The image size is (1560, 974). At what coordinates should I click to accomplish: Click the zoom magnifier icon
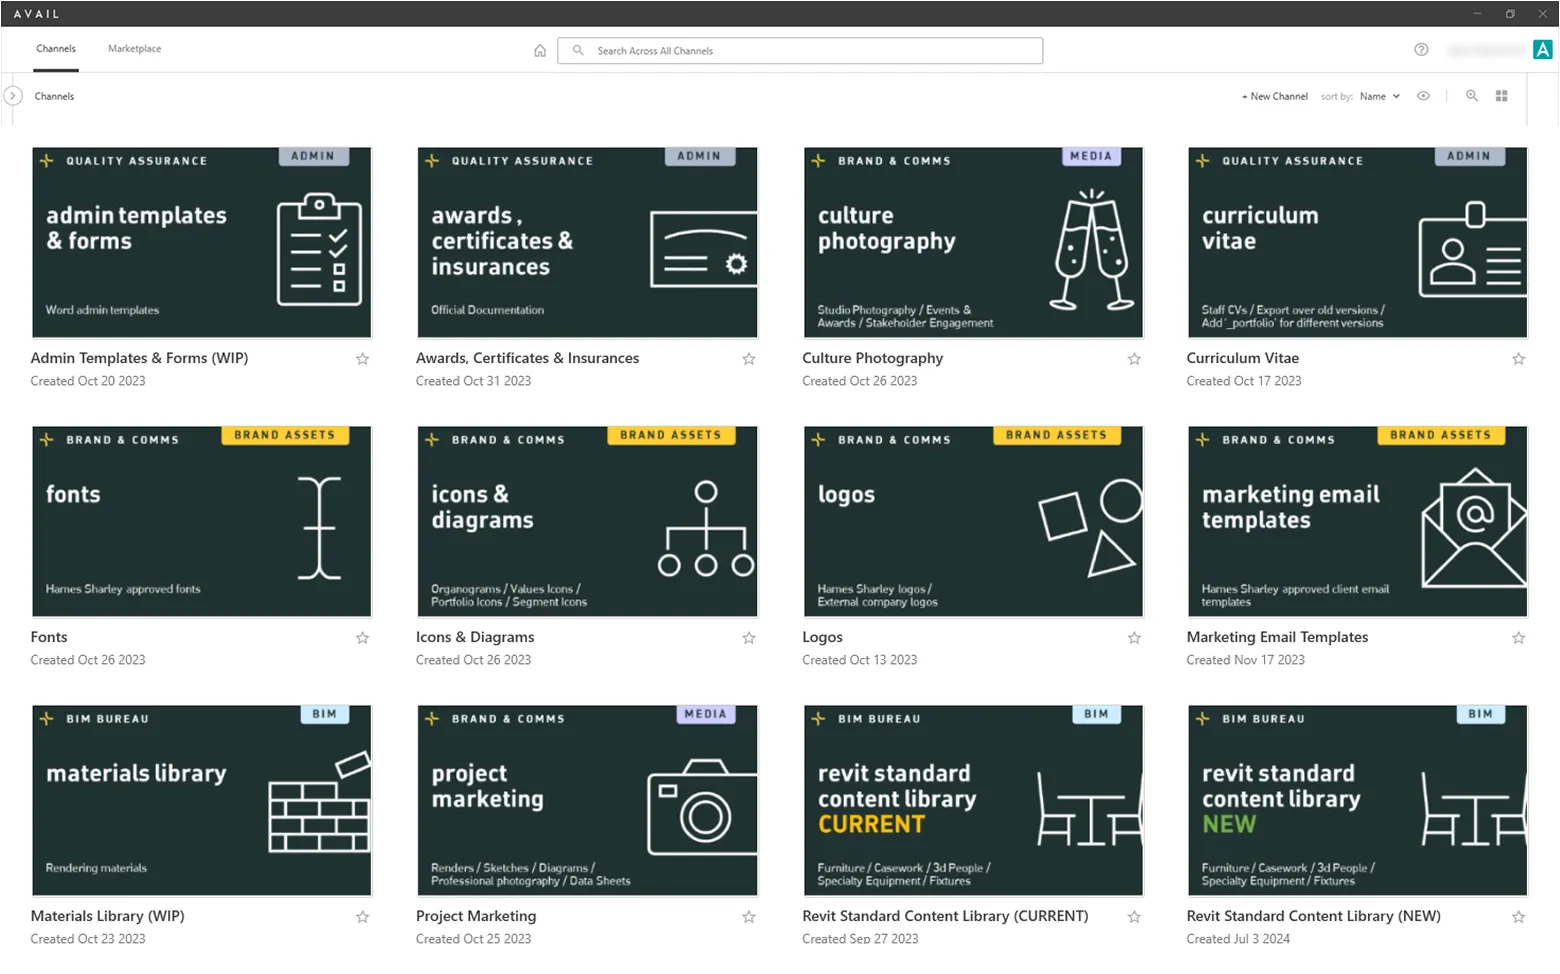click(1472, 96)
